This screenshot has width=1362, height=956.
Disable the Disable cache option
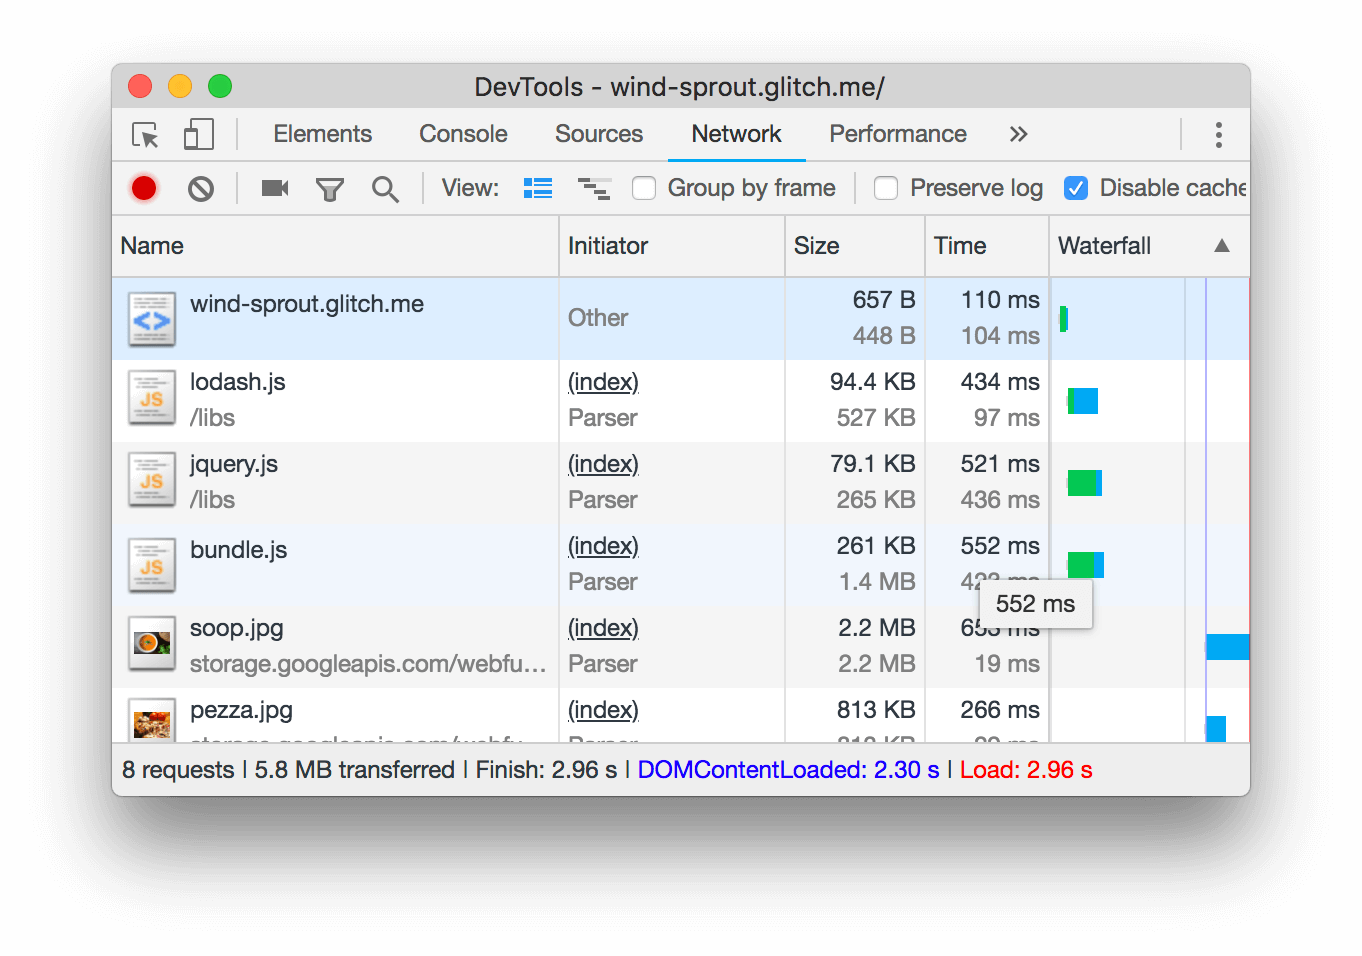pos(1076,188)
